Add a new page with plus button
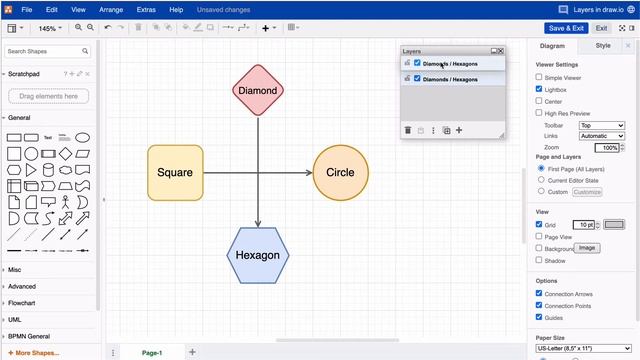Image resolution: width=640 pixels, height=360 pixels. (x=192, y=352)
